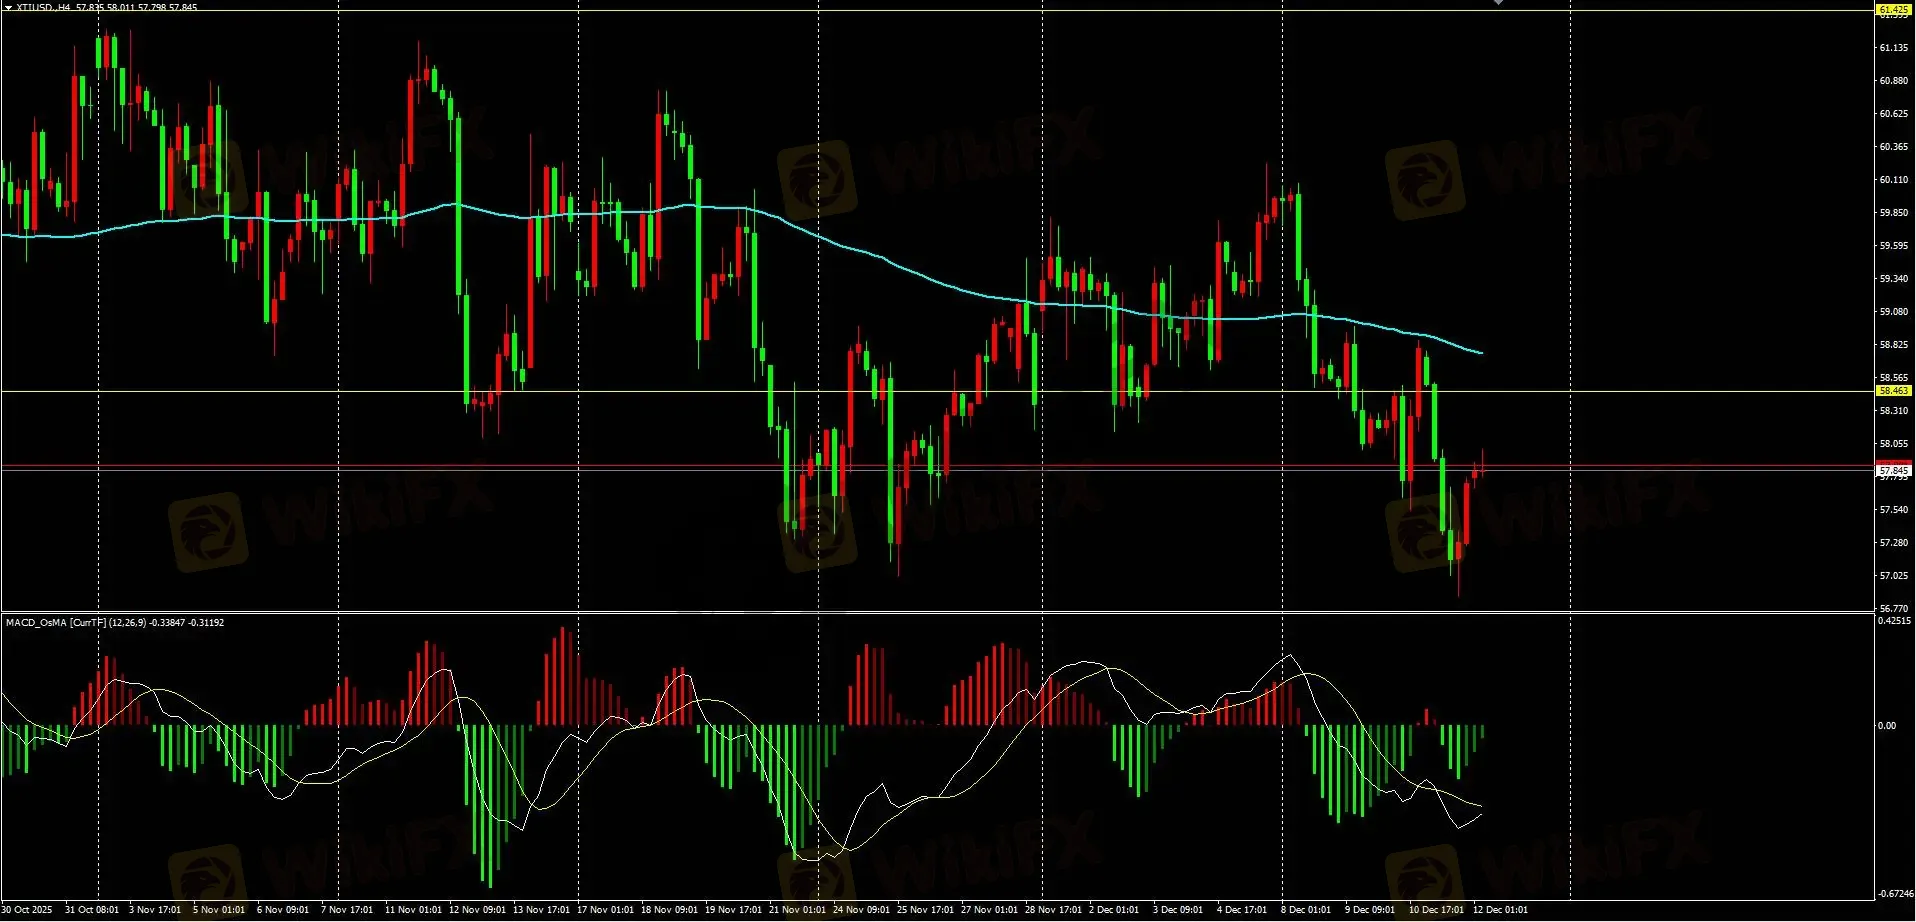Viewport: 1916px width, 922px height.
Task: Click the 58.310 price axis value
Action: tap(1894, 411)
